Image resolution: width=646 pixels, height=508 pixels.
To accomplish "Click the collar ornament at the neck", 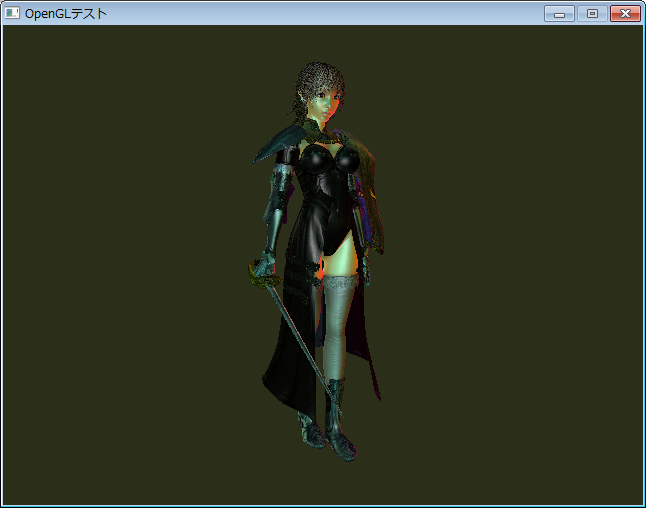I will (320, 128).
